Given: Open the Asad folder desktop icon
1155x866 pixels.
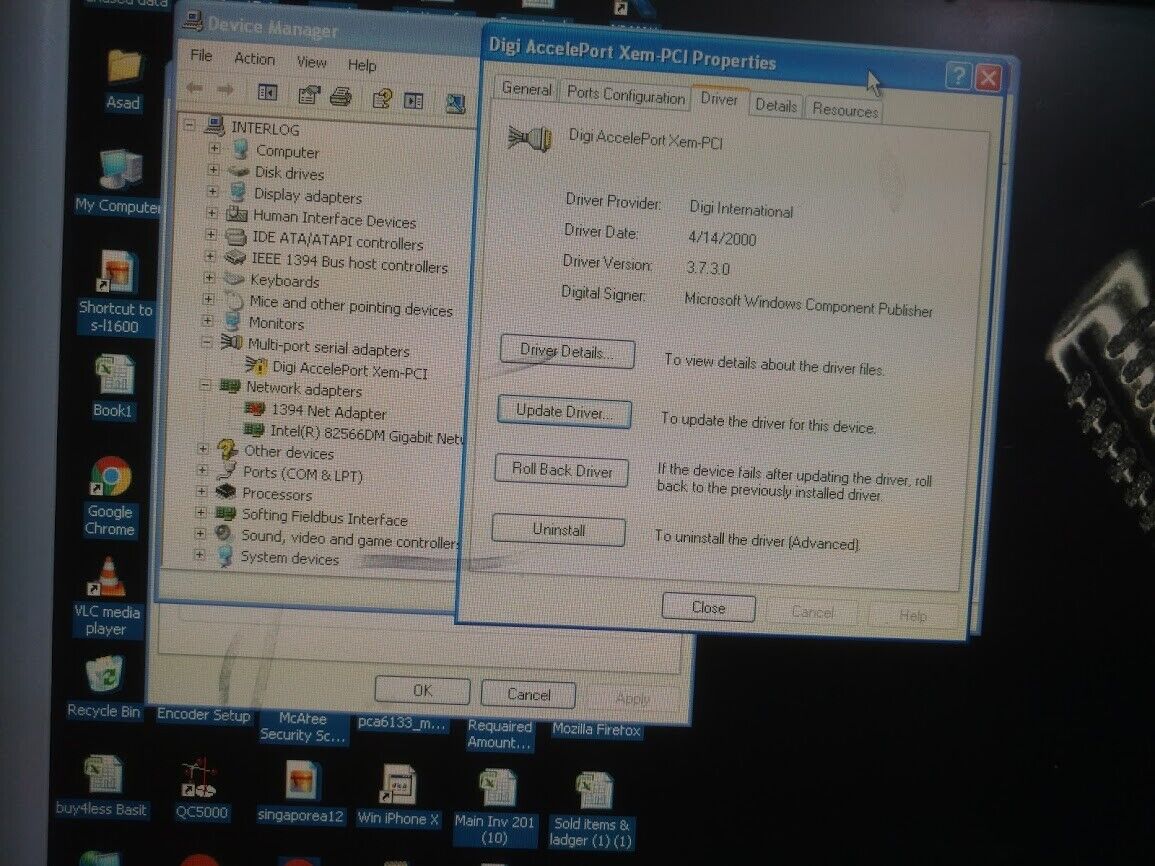Looking at the screenshot, I should (x=123, y=78).
